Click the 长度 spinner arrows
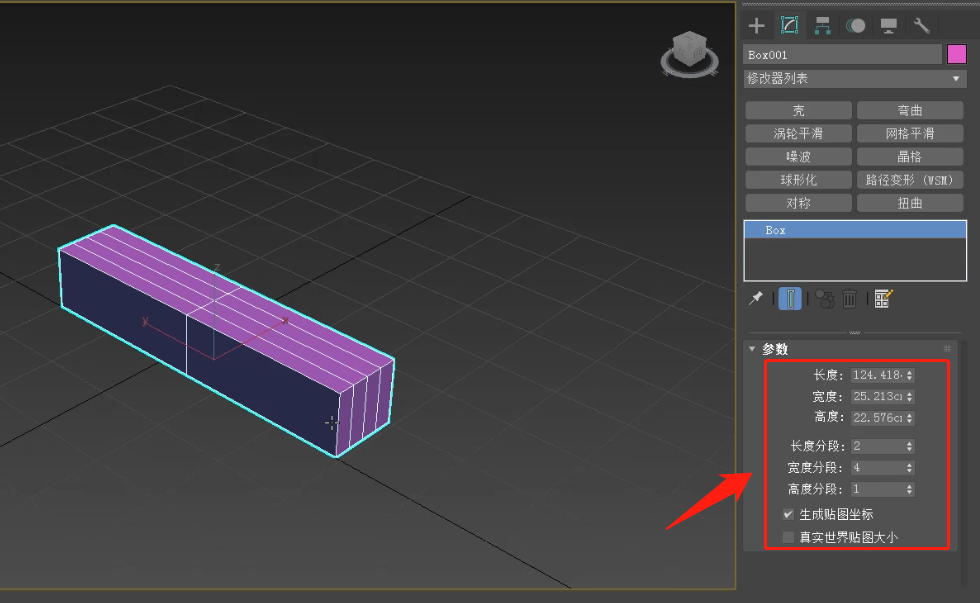 [x=909, y=375]
